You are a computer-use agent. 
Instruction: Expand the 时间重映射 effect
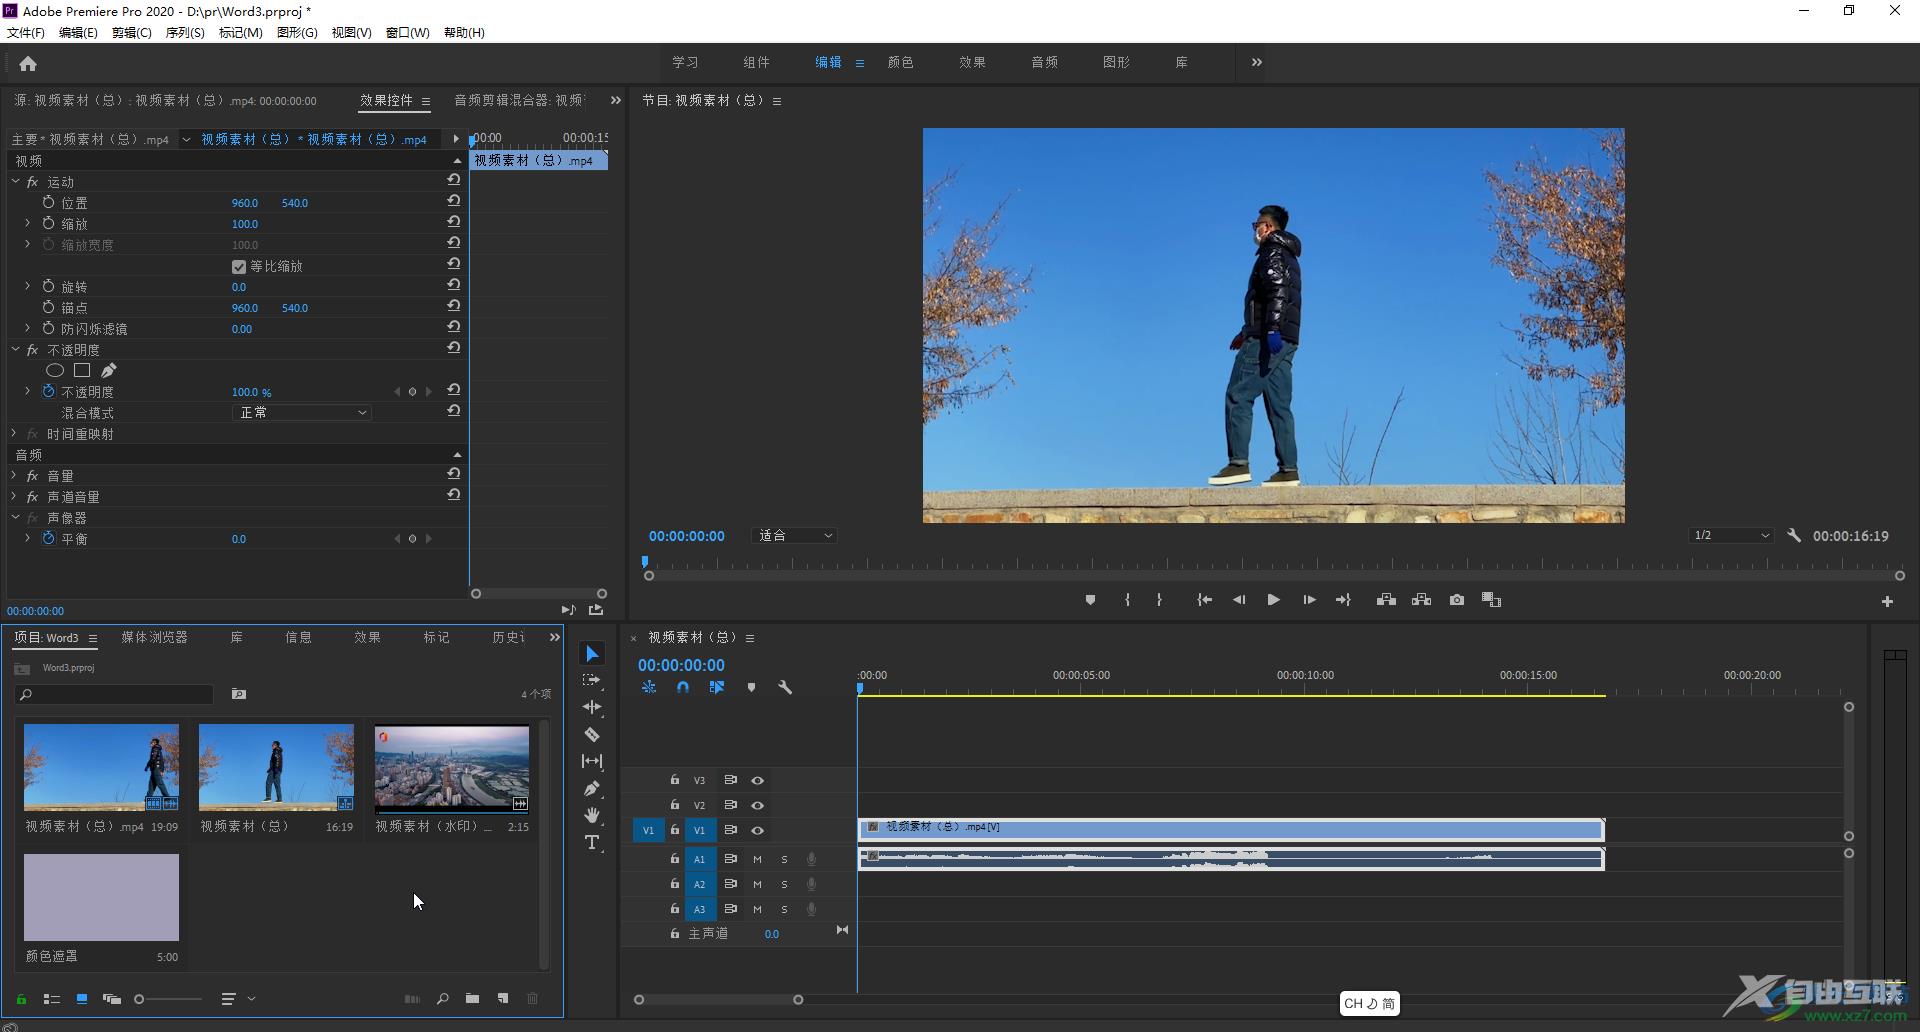[x=15, y=433]
